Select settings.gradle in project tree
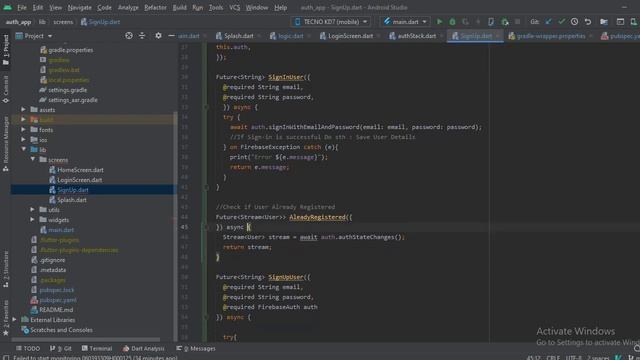Screen dimensions: 640x360 [67, 90]
